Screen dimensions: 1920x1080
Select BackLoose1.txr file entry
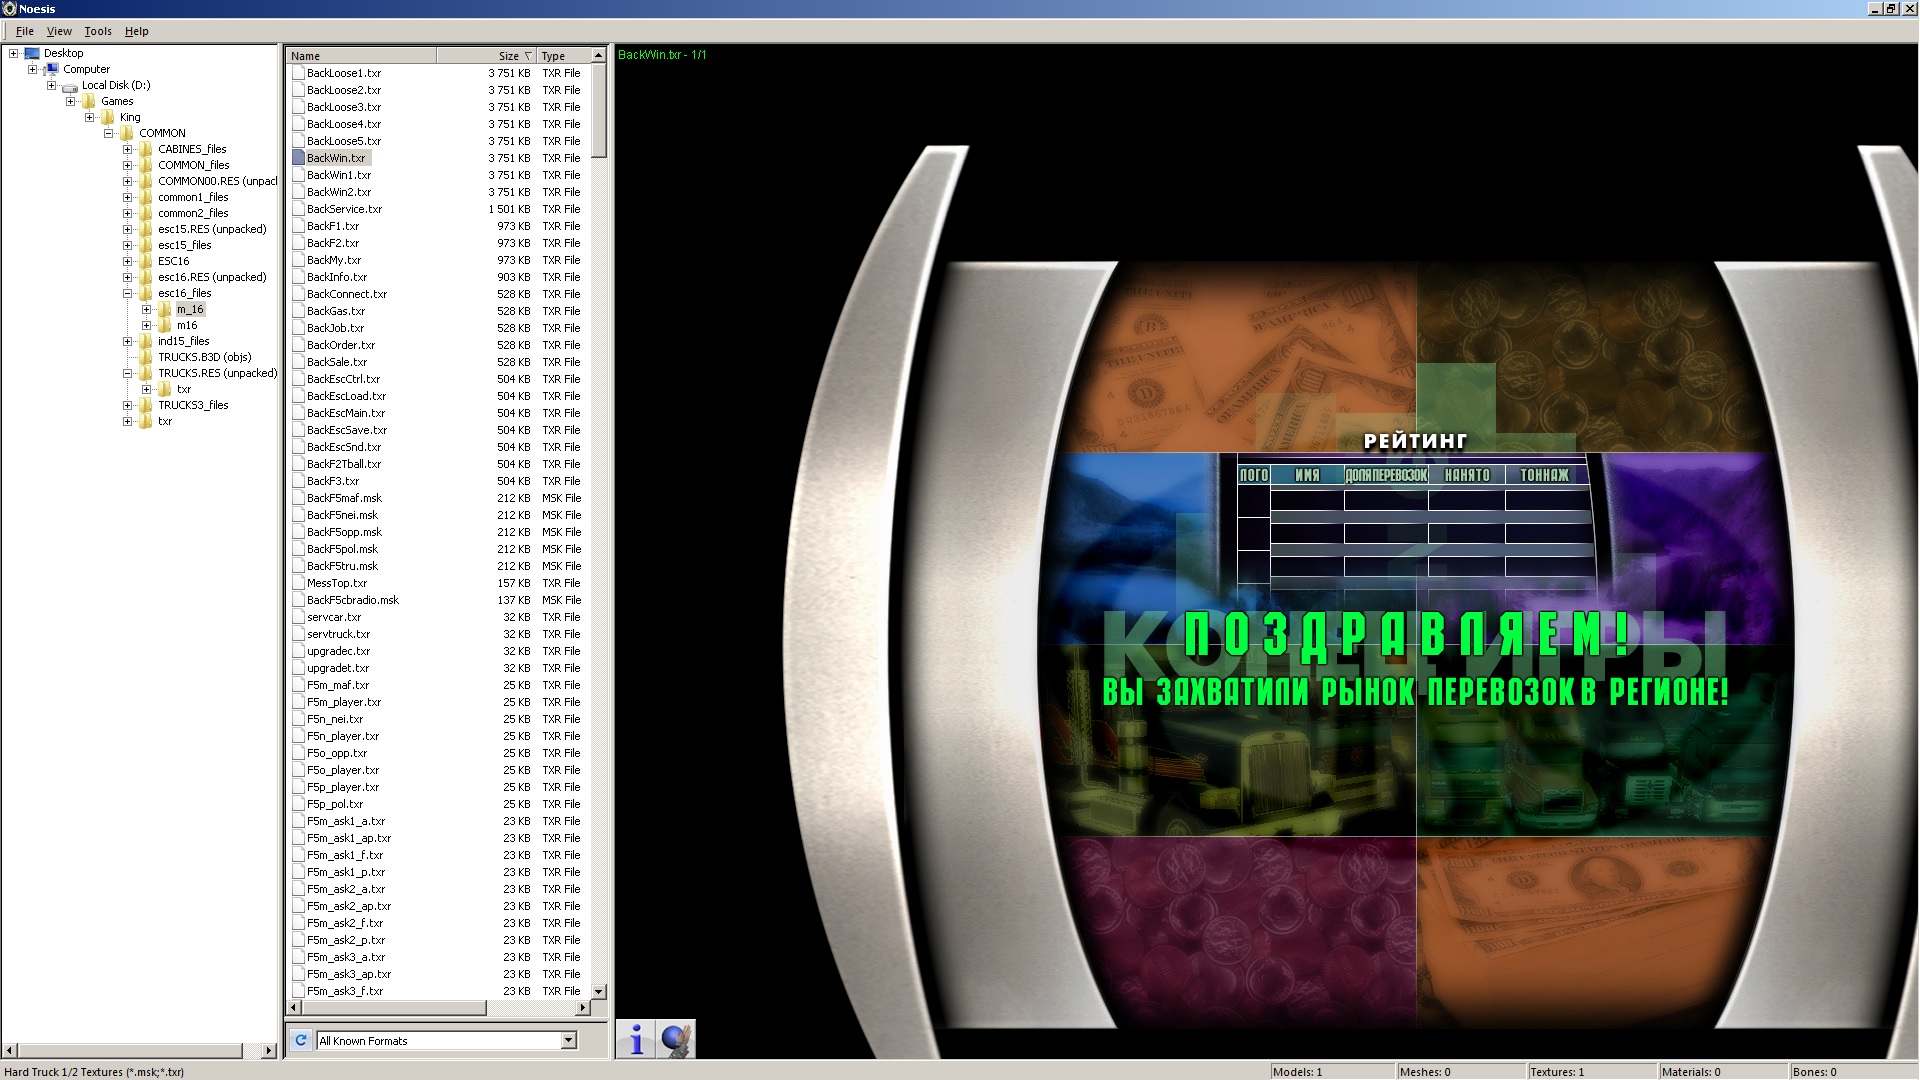(344, 73)
